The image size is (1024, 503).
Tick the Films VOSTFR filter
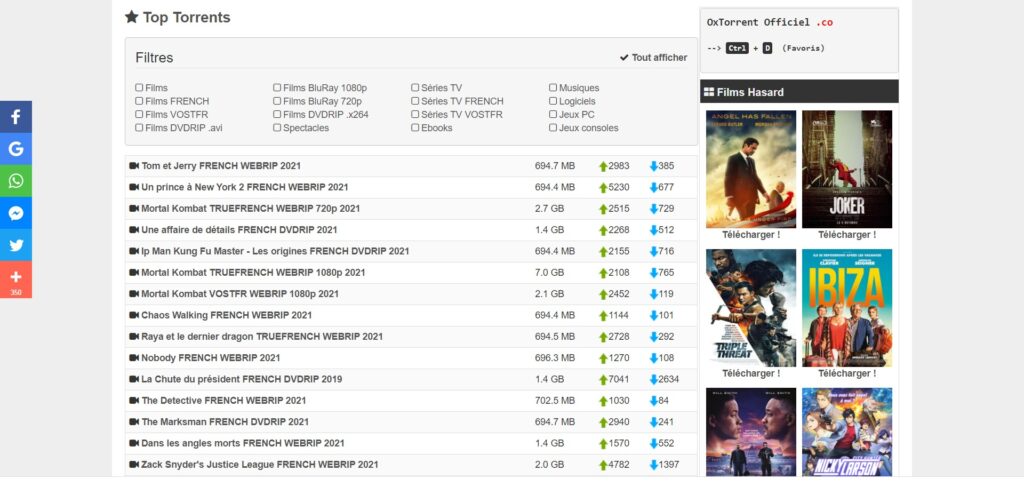pyautogui.click(x=139, y=114)
